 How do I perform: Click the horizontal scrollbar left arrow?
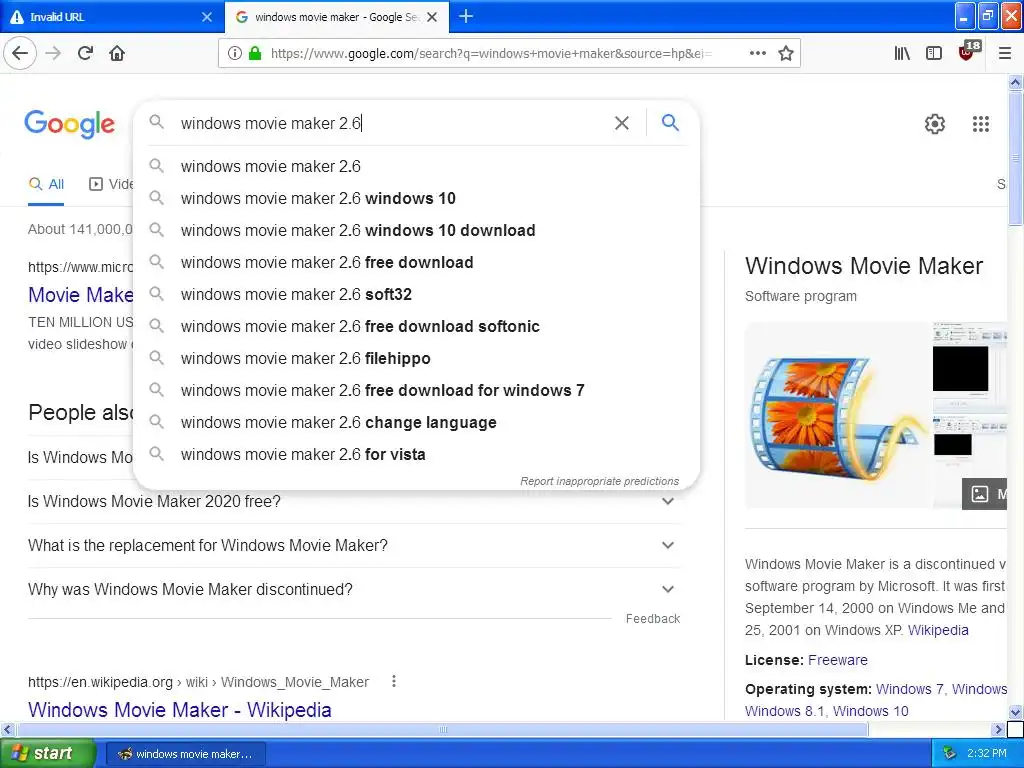pos(7,729)
